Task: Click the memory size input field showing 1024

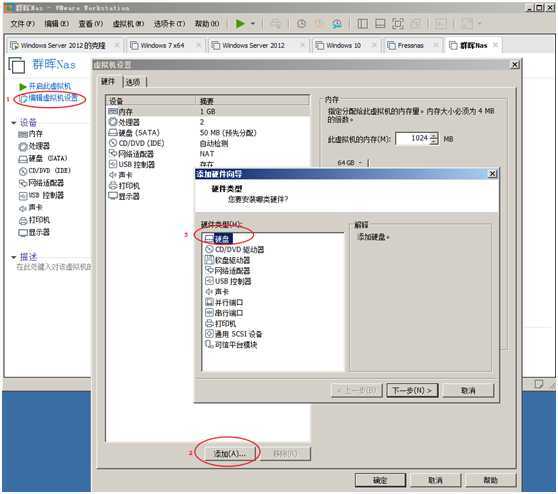Action: [x=412, y=139]
